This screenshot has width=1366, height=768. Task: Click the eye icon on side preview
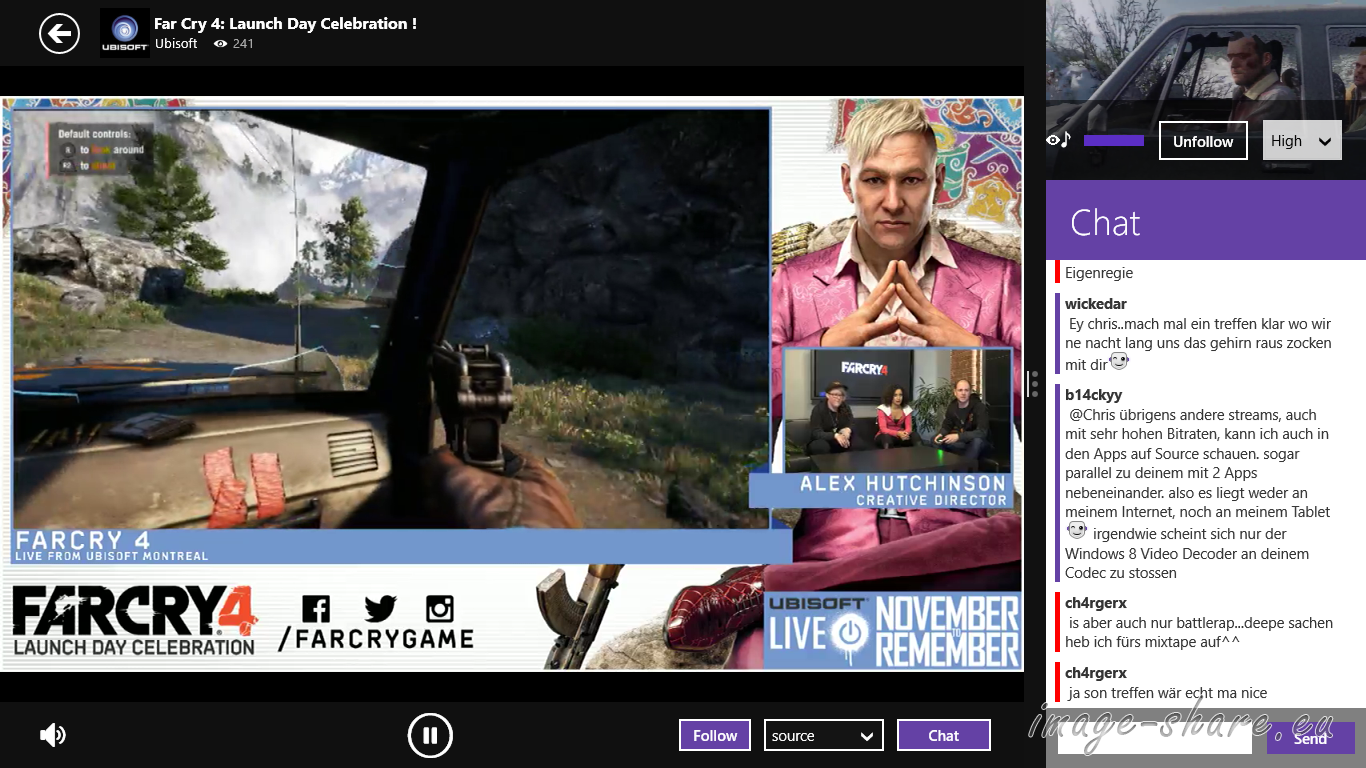tap(1052, 140)
